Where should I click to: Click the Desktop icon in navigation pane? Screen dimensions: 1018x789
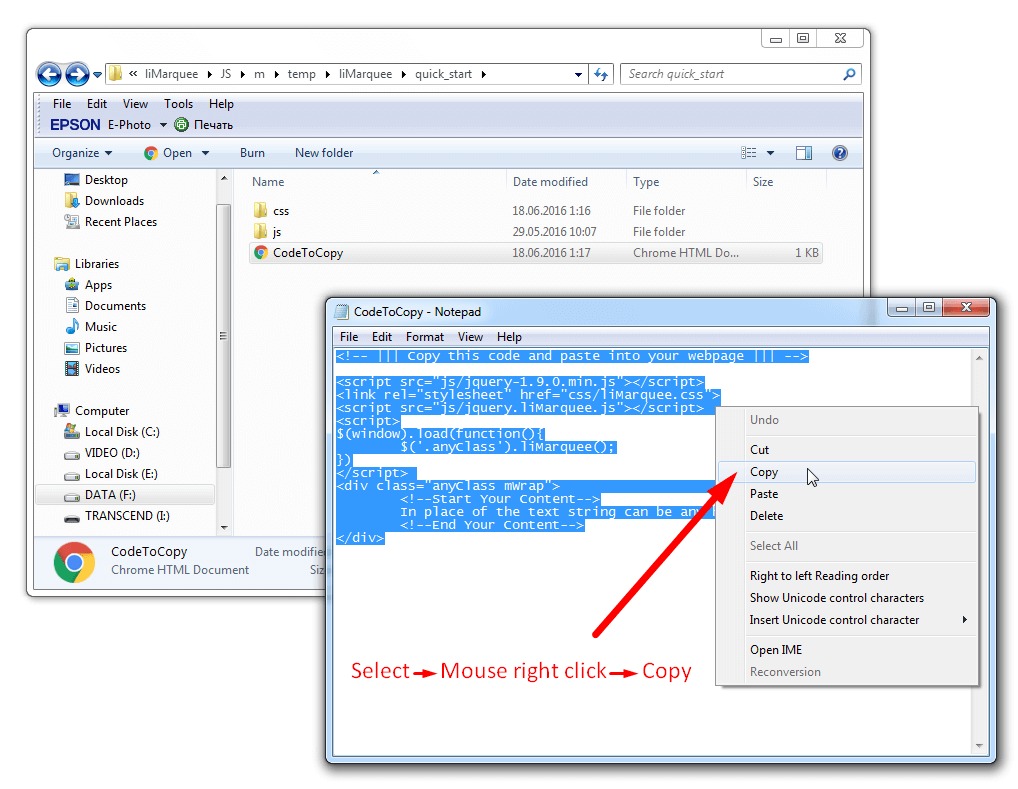coord(72,180)
